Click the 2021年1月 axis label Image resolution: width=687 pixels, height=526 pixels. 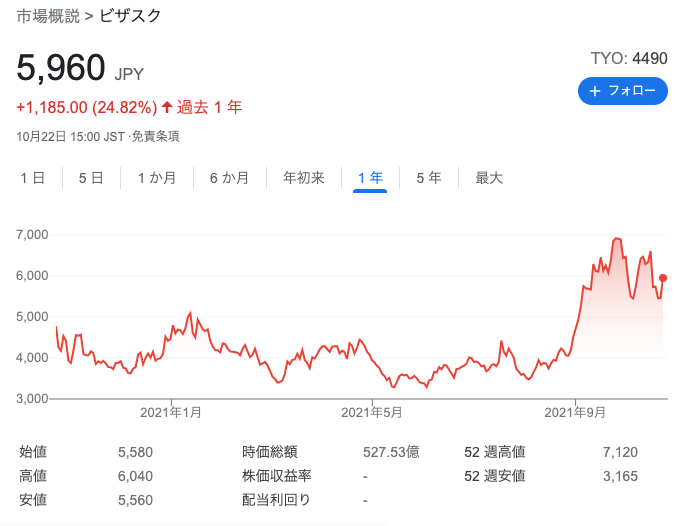(x=171, y=413)
